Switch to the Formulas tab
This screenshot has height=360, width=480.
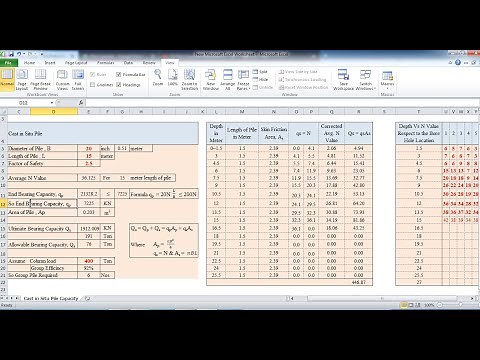(105, 63)
